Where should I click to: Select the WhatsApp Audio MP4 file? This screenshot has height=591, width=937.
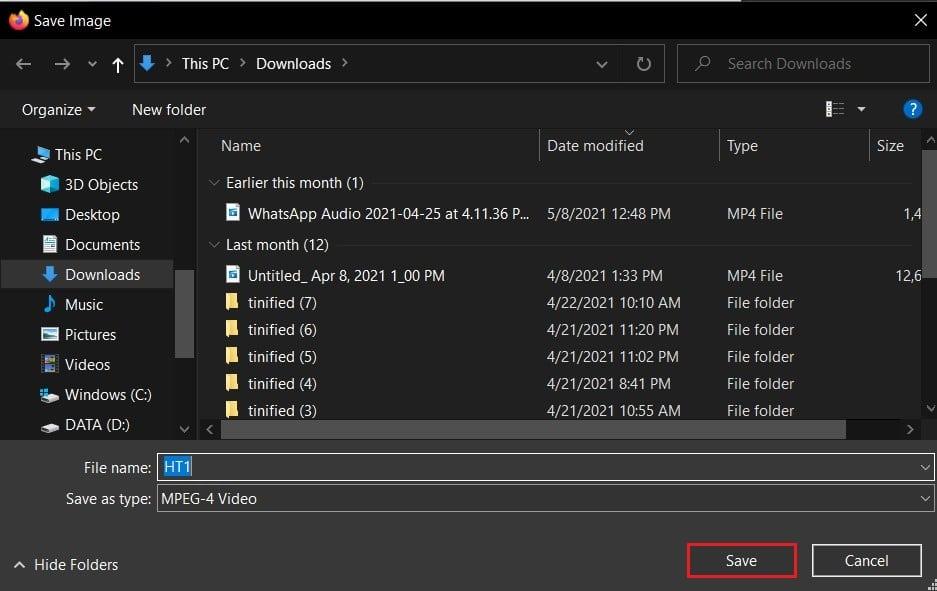pos(388,213)
